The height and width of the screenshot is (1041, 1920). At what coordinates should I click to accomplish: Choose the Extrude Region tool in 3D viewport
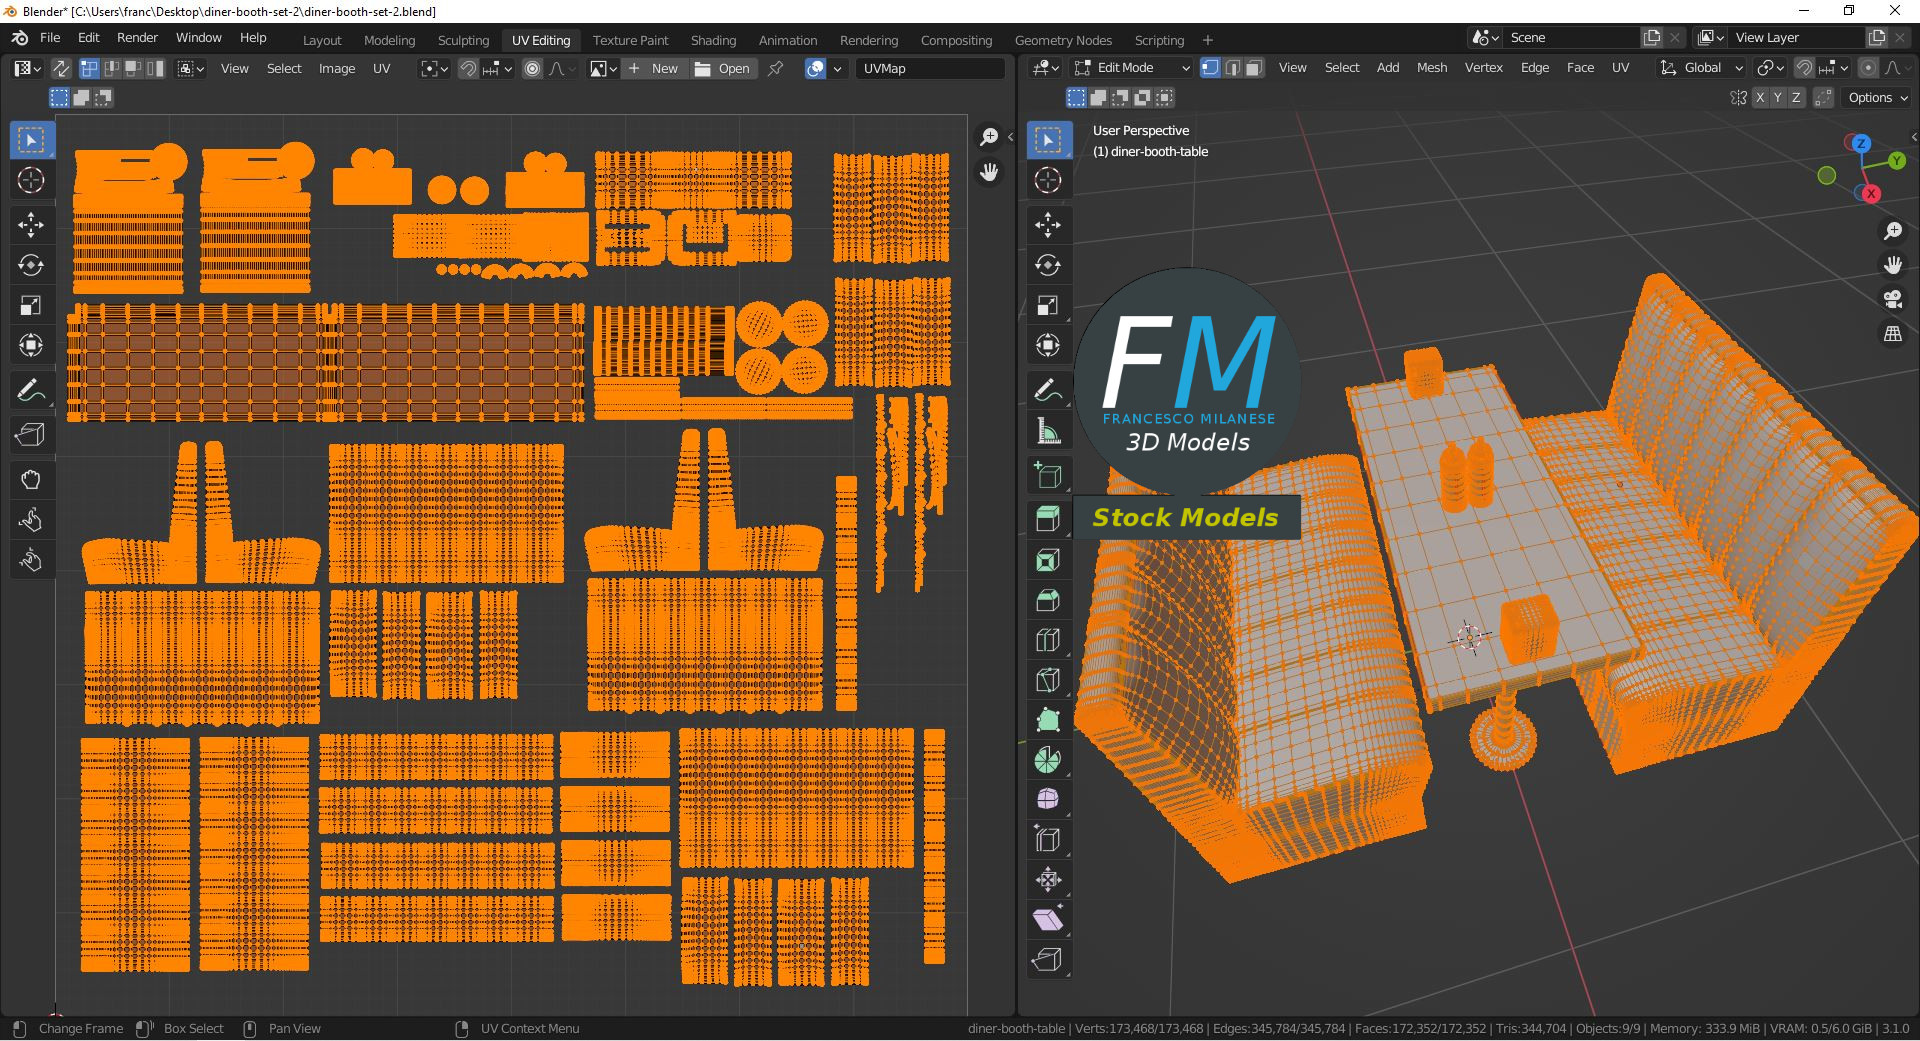1048,519
